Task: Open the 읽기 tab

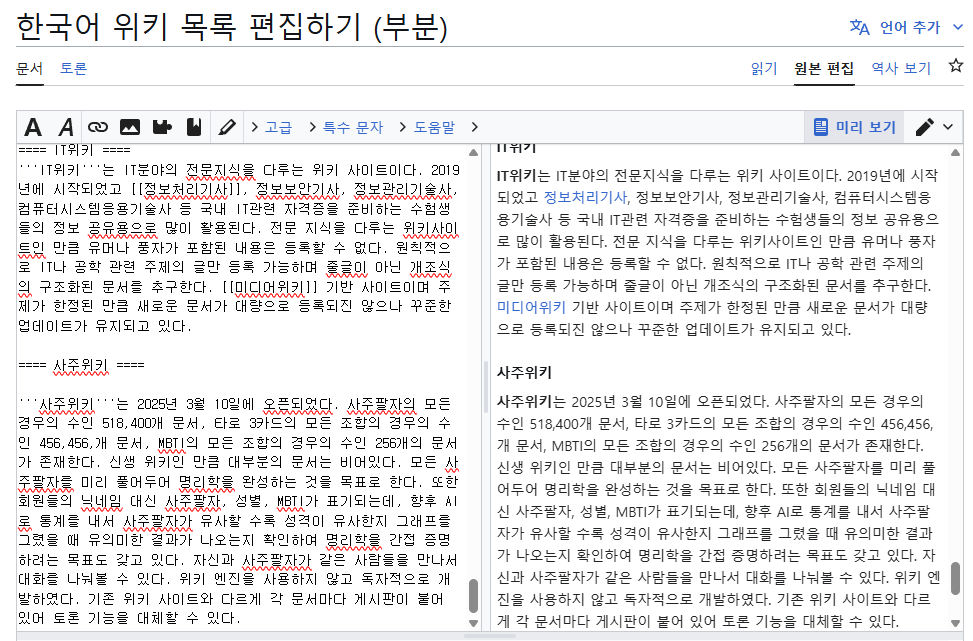Action: pyautogui.click(x=764, y=68)
